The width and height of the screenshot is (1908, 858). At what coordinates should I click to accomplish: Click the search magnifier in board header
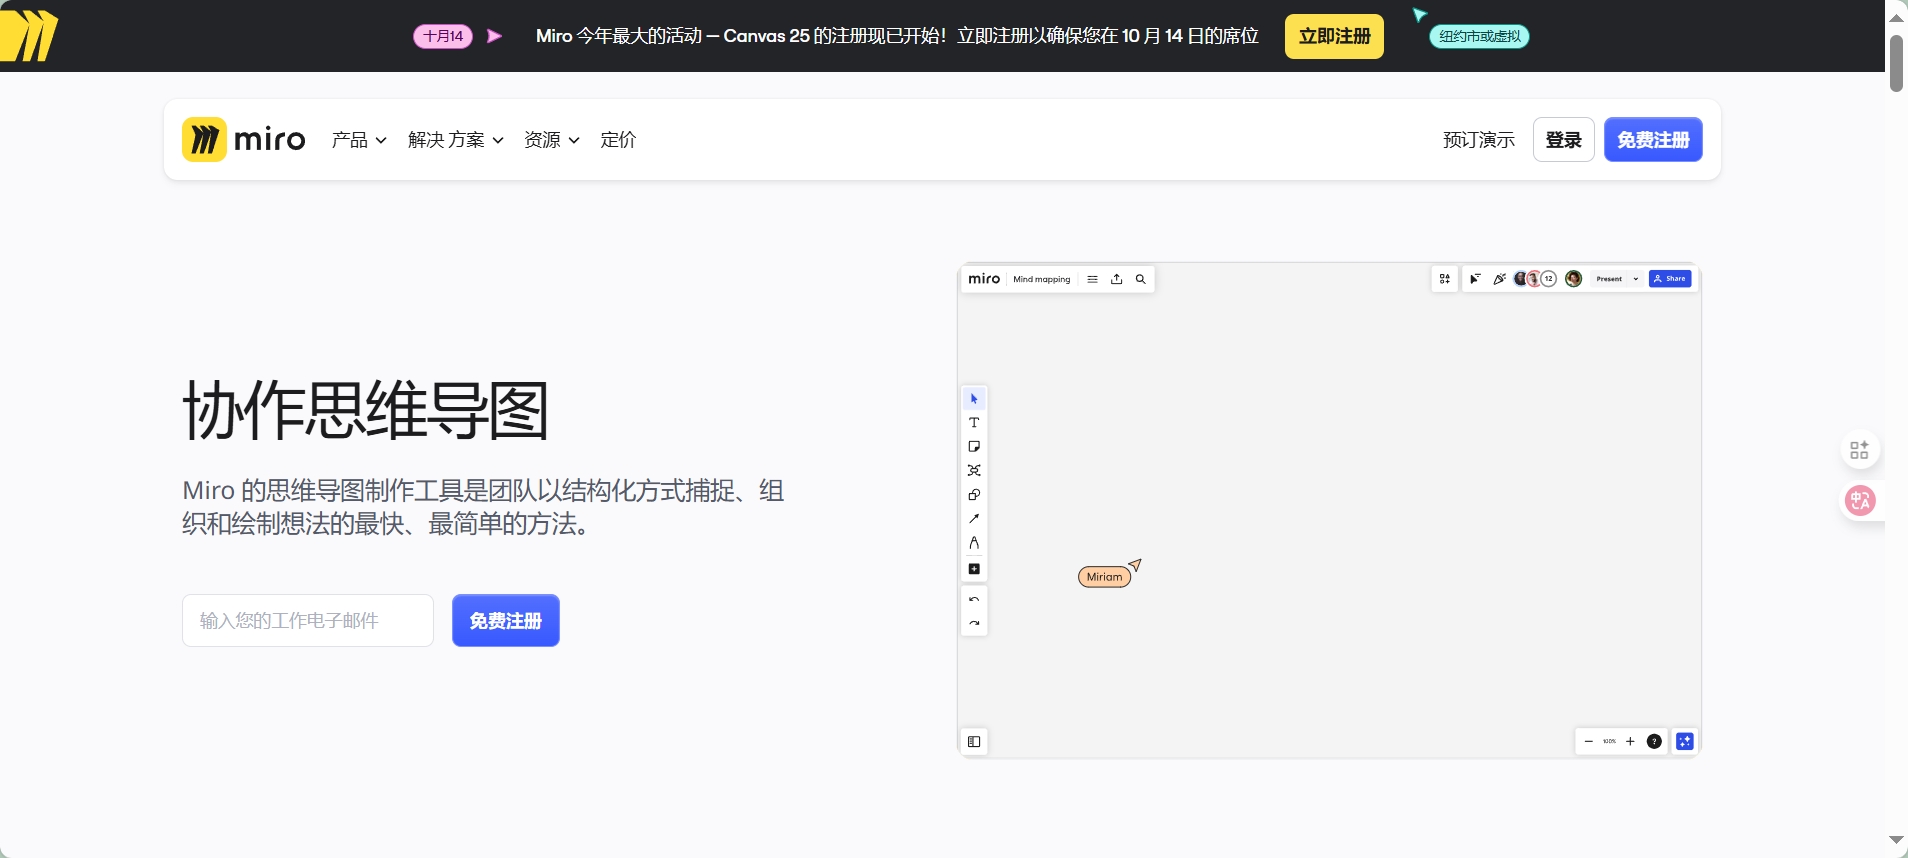coord(1140,280)
